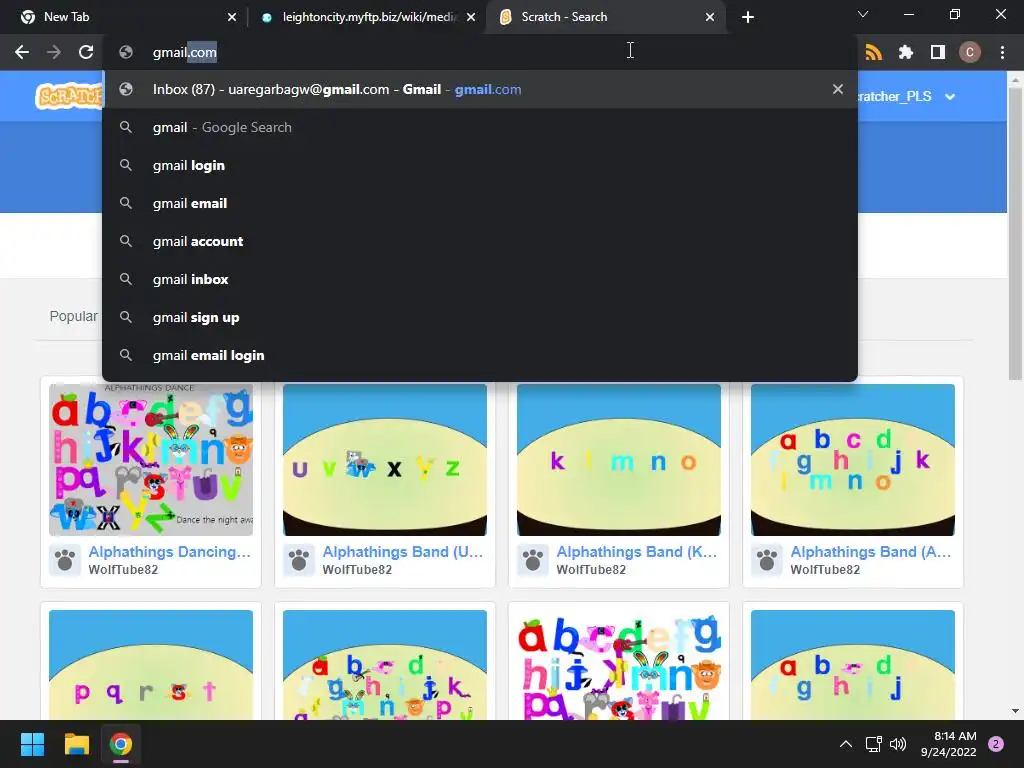Click the Scratch logo

pos(69,97)
